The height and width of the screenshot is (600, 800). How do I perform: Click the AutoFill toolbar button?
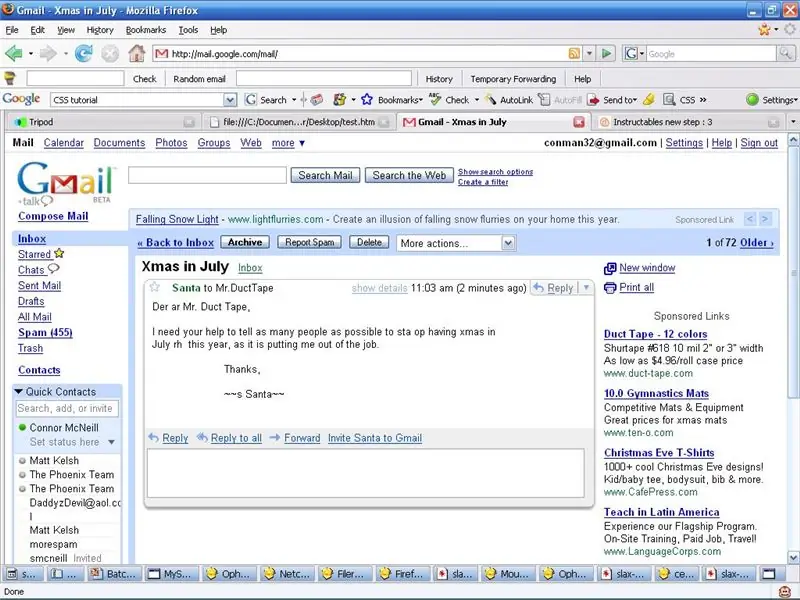pyautogui.click(x=561, y=99)
